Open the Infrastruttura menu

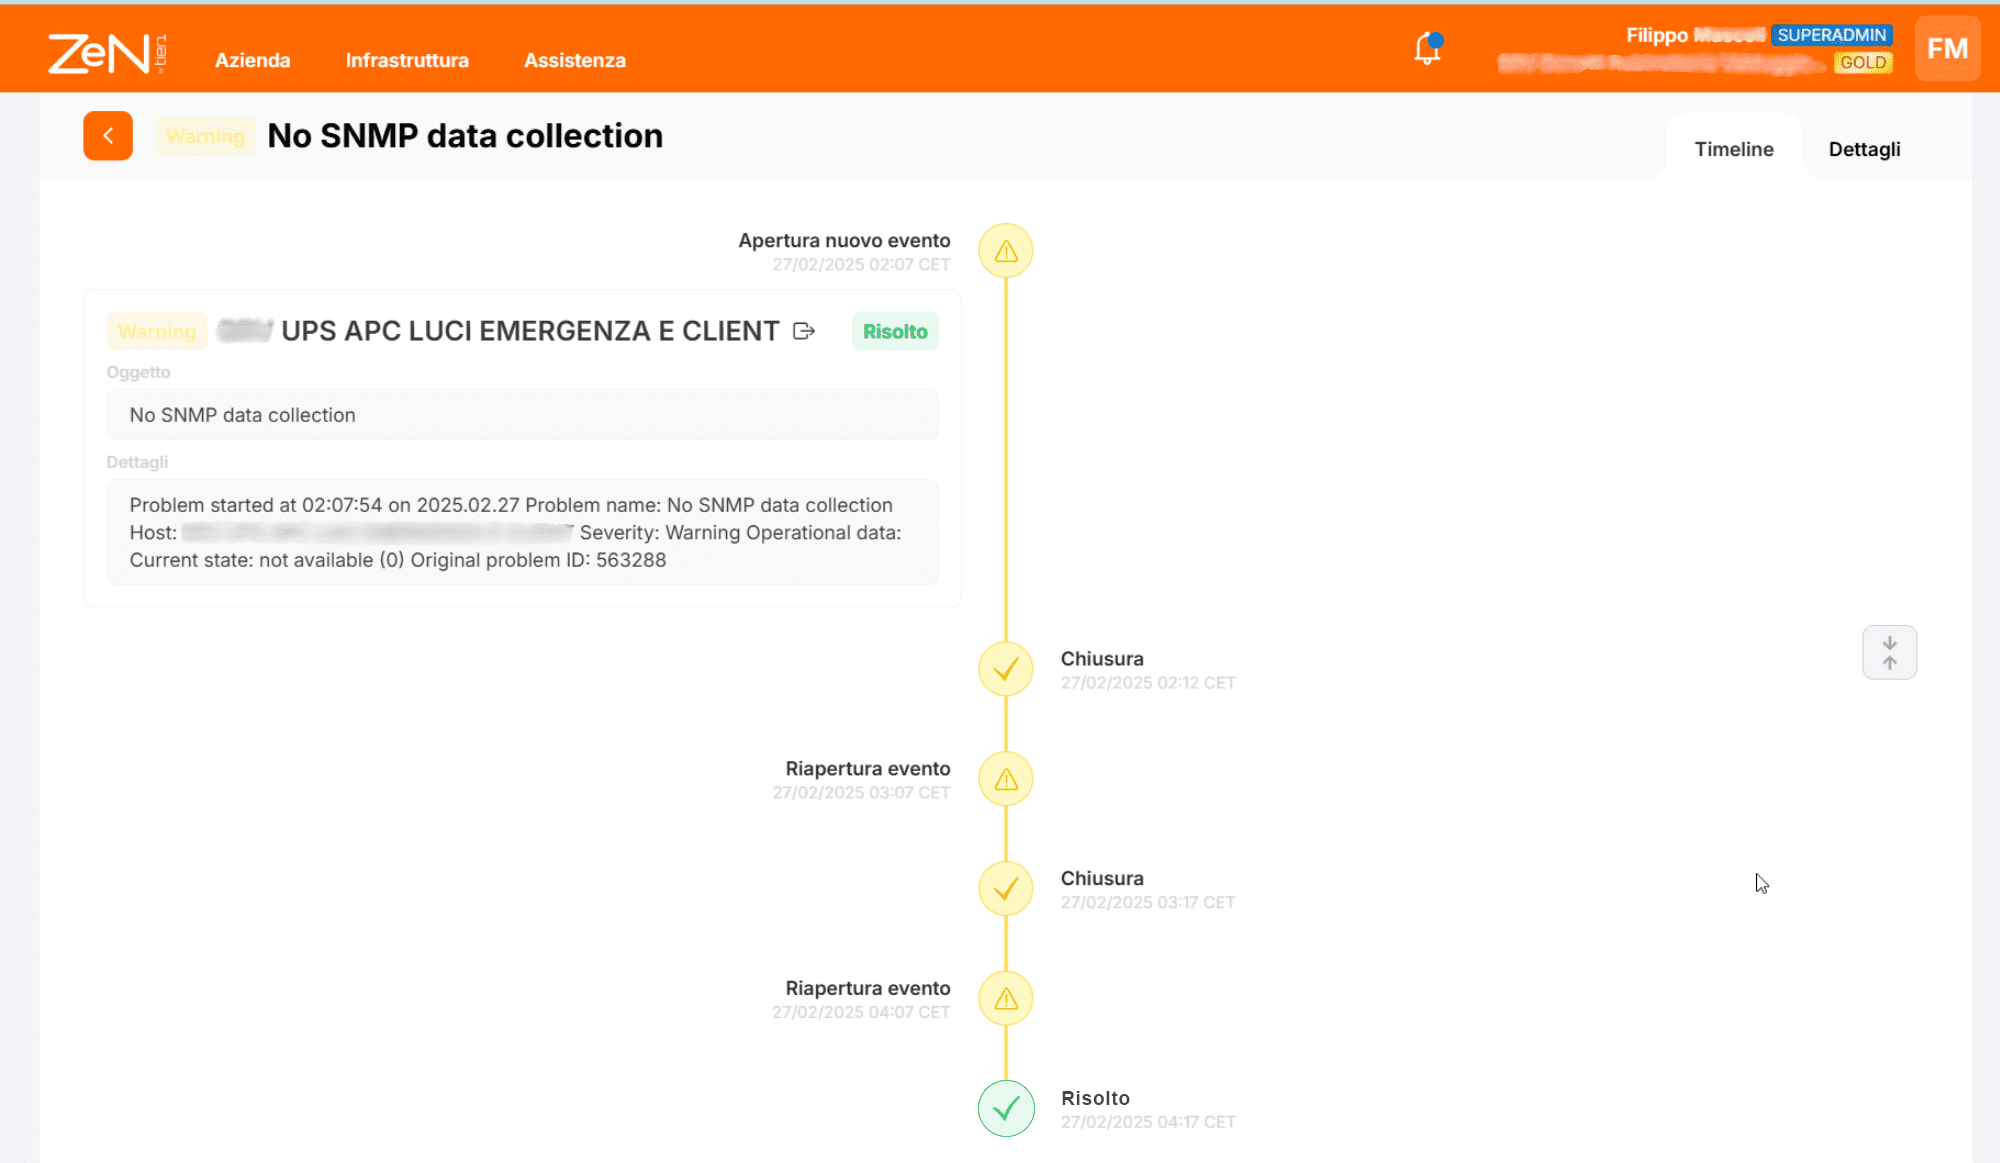[407, 60]
